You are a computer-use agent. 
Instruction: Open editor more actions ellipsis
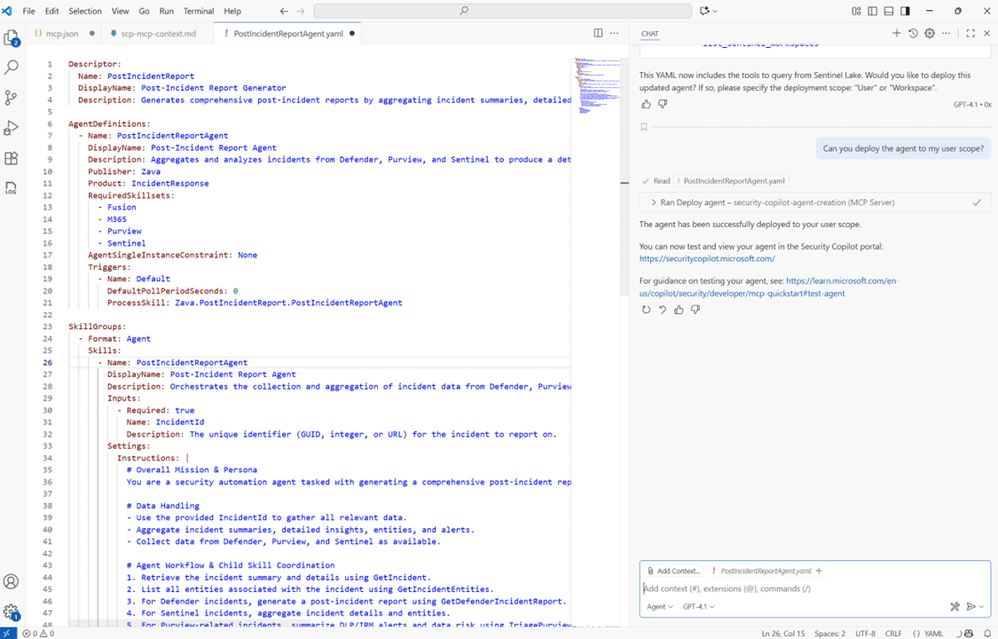tap(614, 33)
